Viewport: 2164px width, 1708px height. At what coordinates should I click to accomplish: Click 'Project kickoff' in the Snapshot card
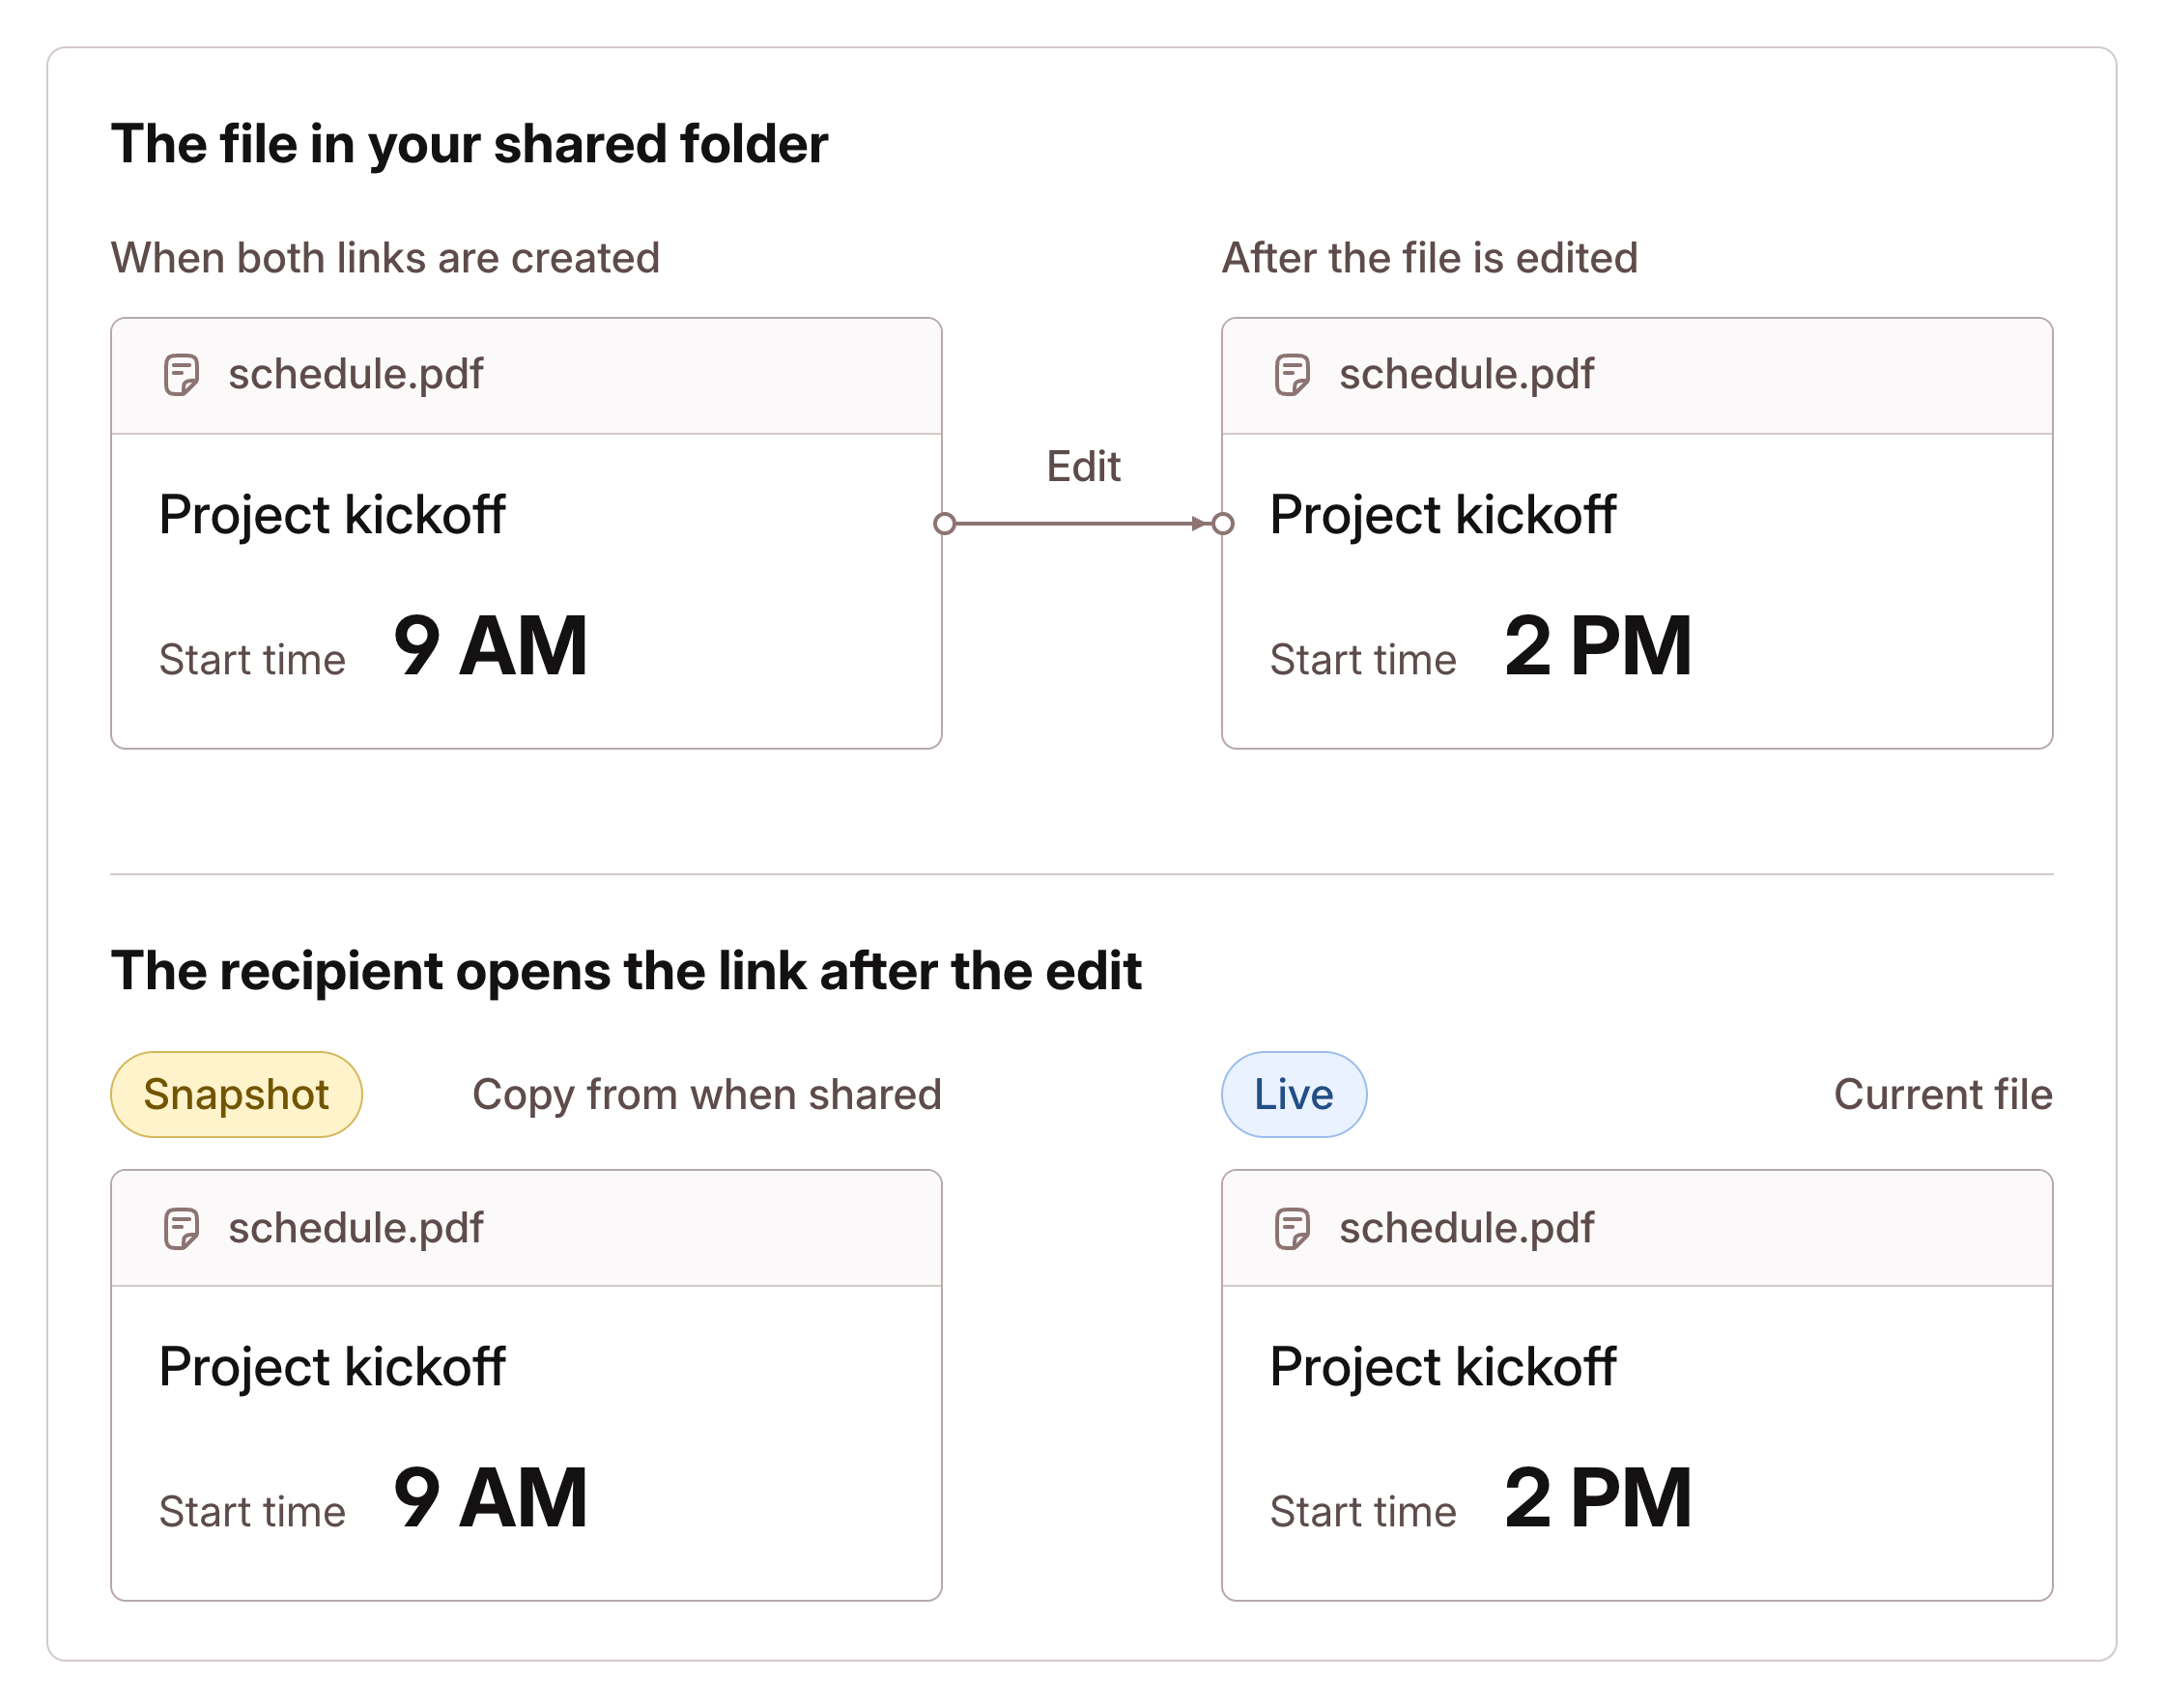332,1367
